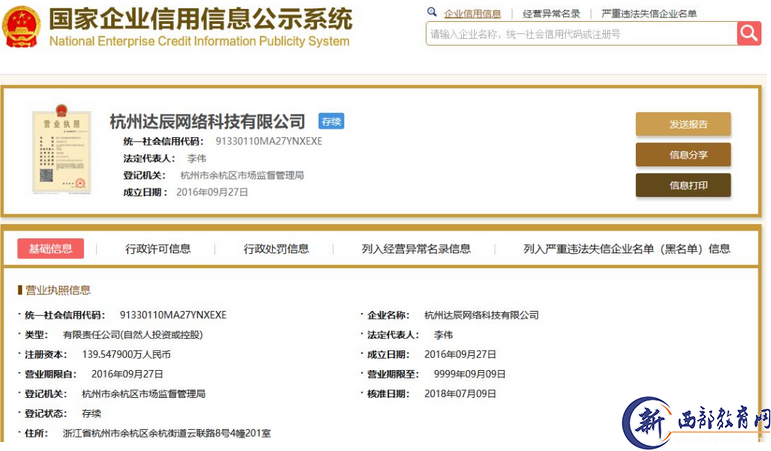Switch to the 行政许可信息 tab
The image size is (771, 451).
point(158,249)
